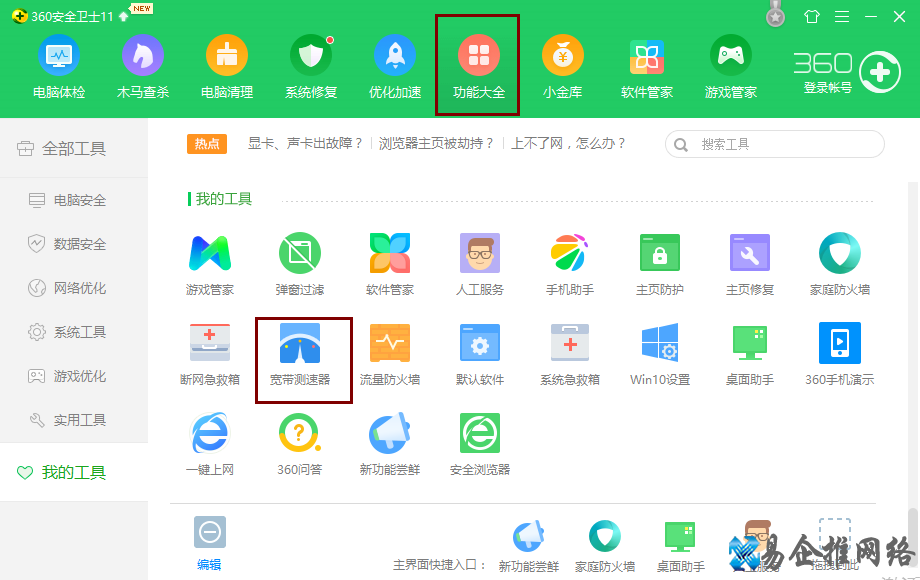Image resolution: width=920 pixels, height=580 pixels.
Task: Run 木马查杀 trojan scan
Action: (142, 65)
